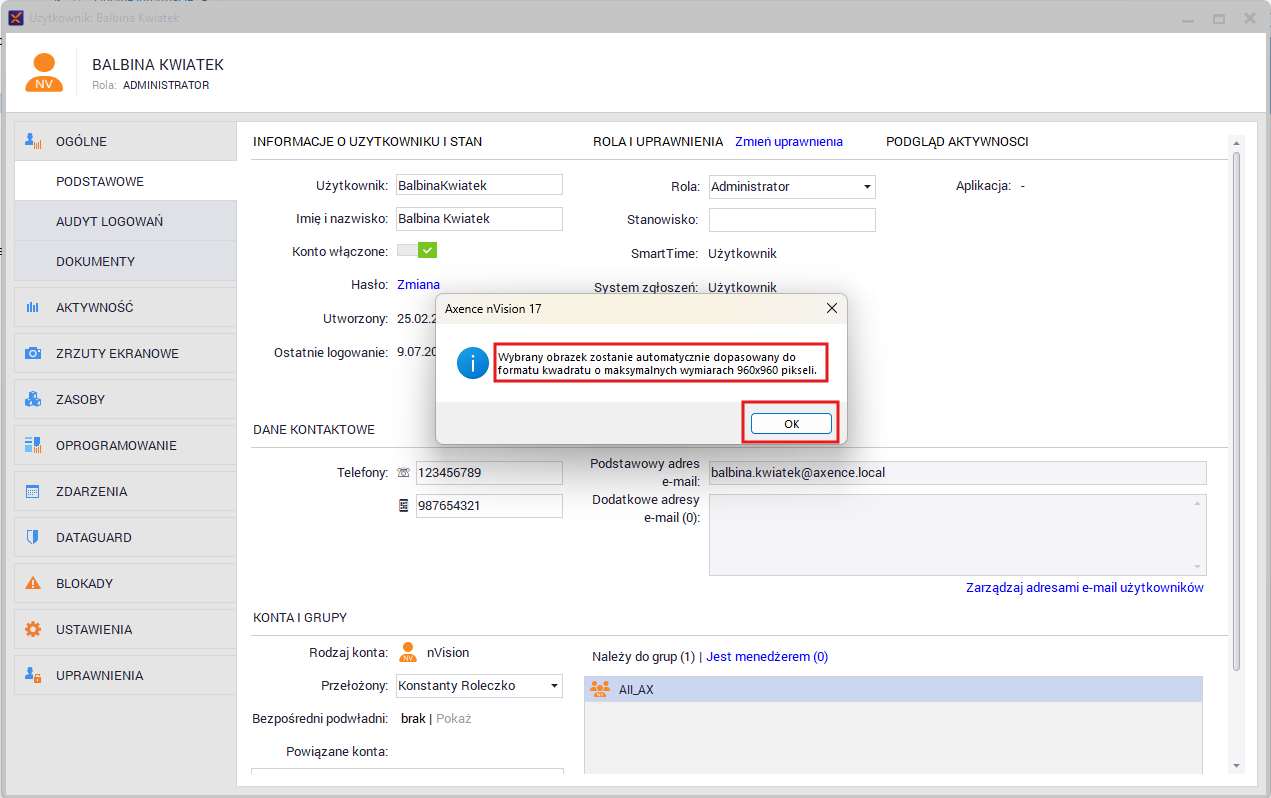
Task: Click the Użytkownik input field
Action: pyautogui.click(x=479, y=185)
